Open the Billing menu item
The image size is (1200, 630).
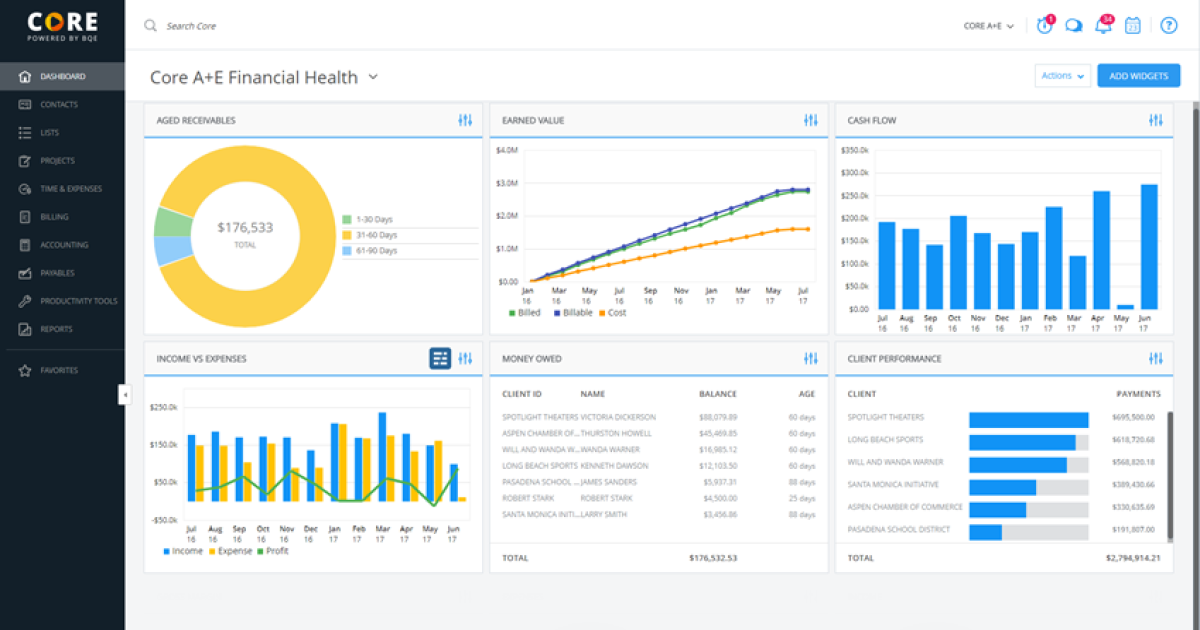62,216
